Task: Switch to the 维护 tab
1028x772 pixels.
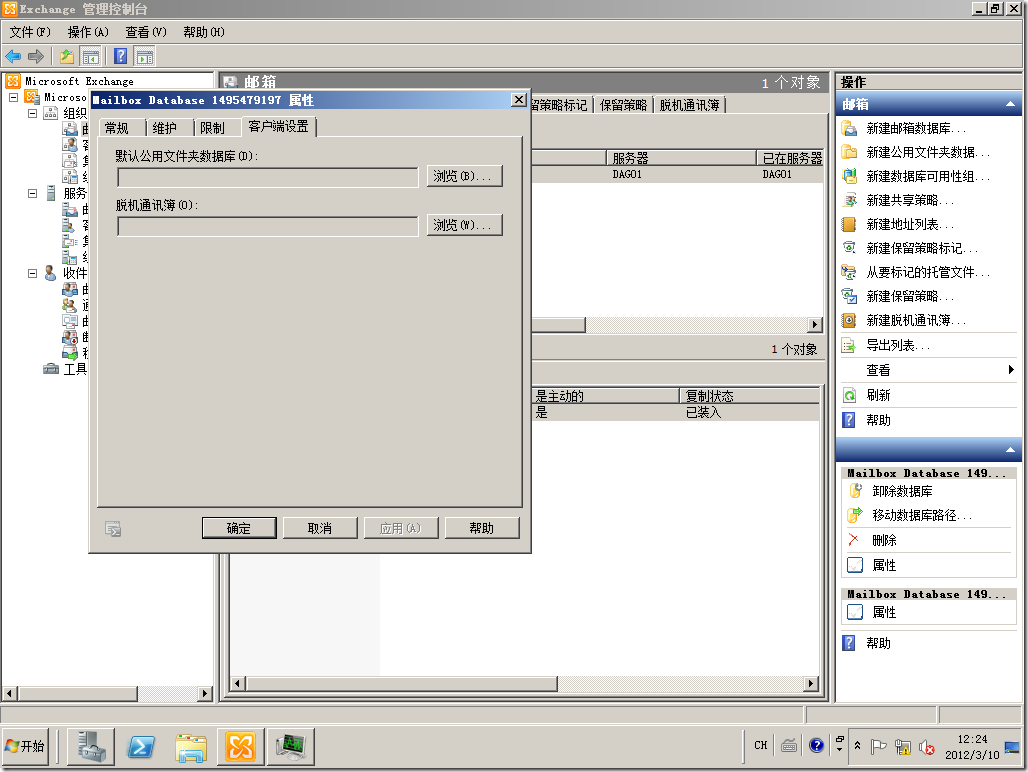Action: tap(164, 128)
